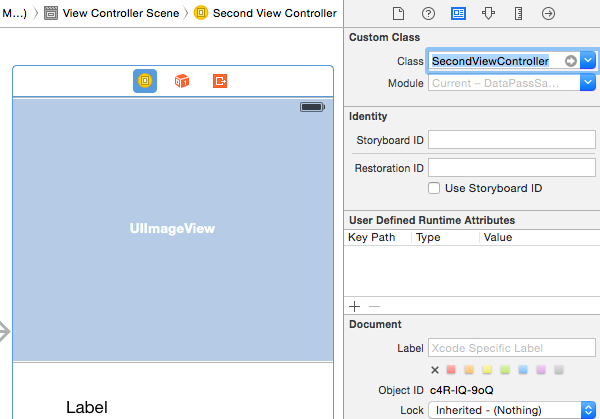Image resolution: width=600 pixels, height=419 pixels.
Task: Select the First Responder cube icon
Action: pos(182,81)
